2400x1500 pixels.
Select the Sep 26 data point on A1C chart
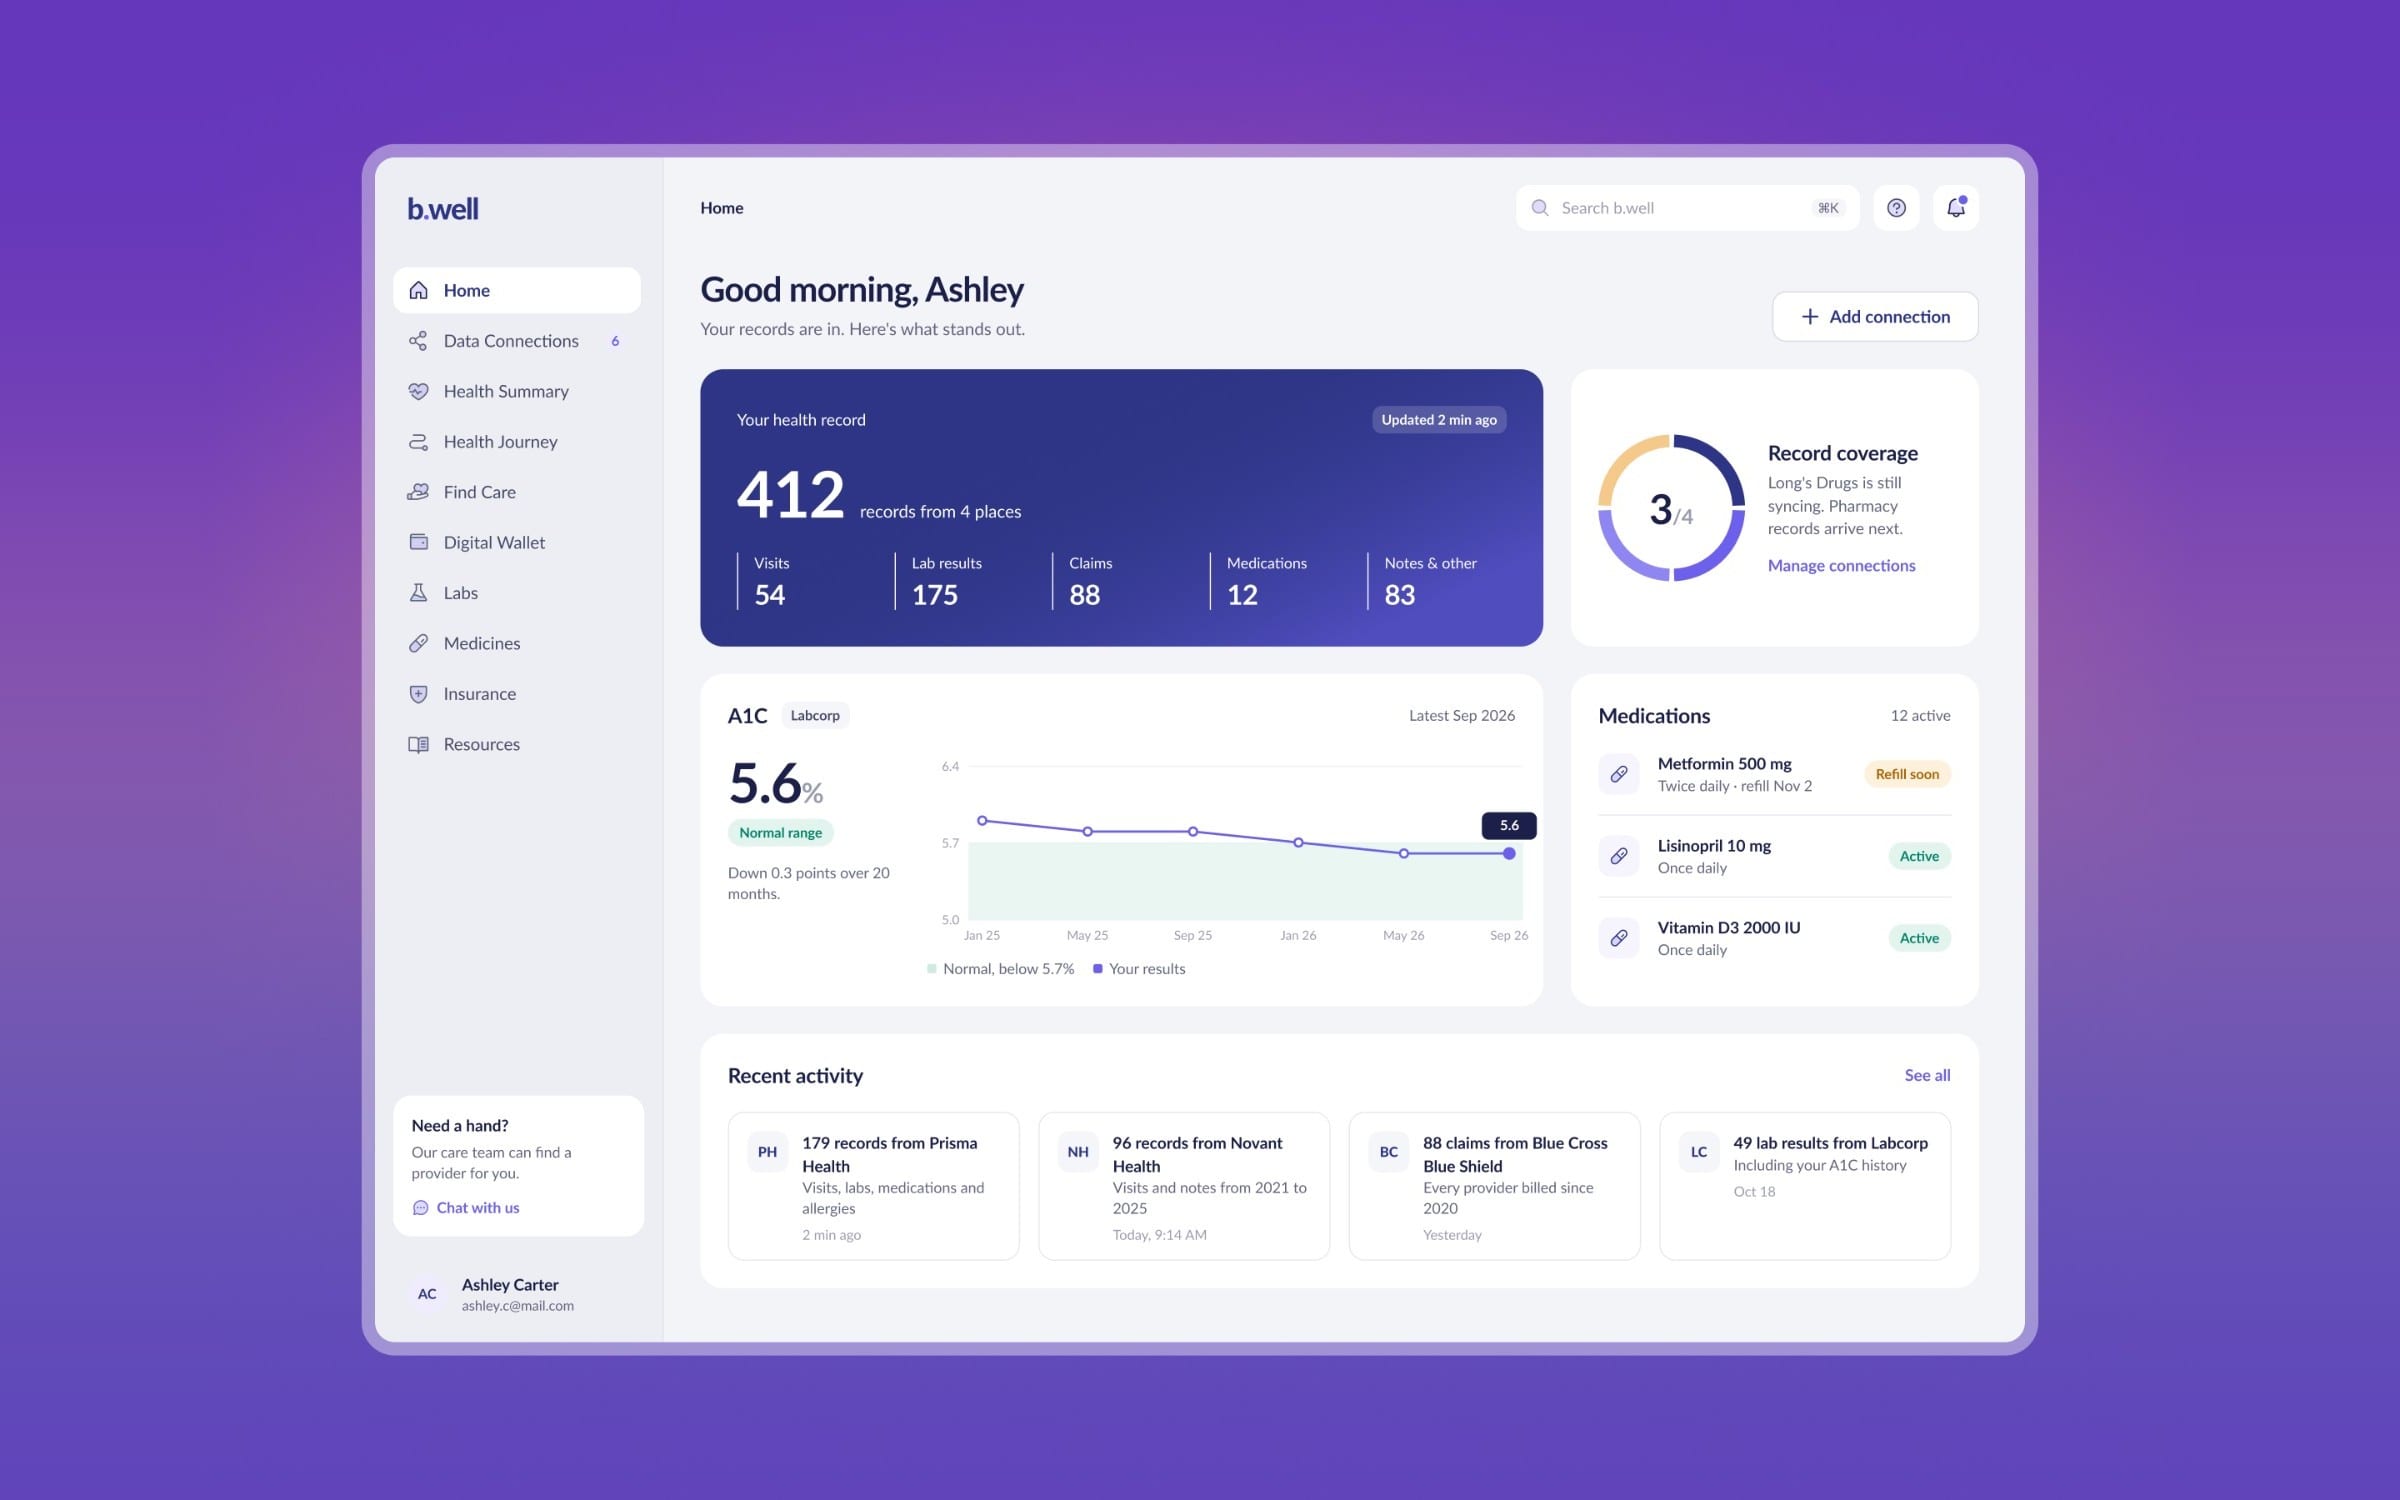tap(1509, 853)
